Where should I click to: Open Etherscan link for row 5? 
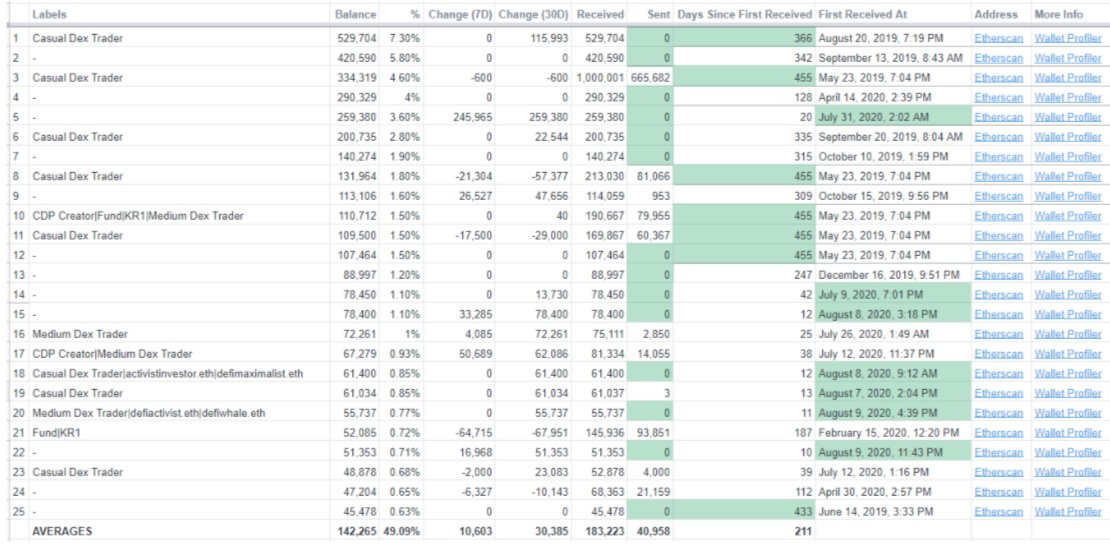click(998, 117)
